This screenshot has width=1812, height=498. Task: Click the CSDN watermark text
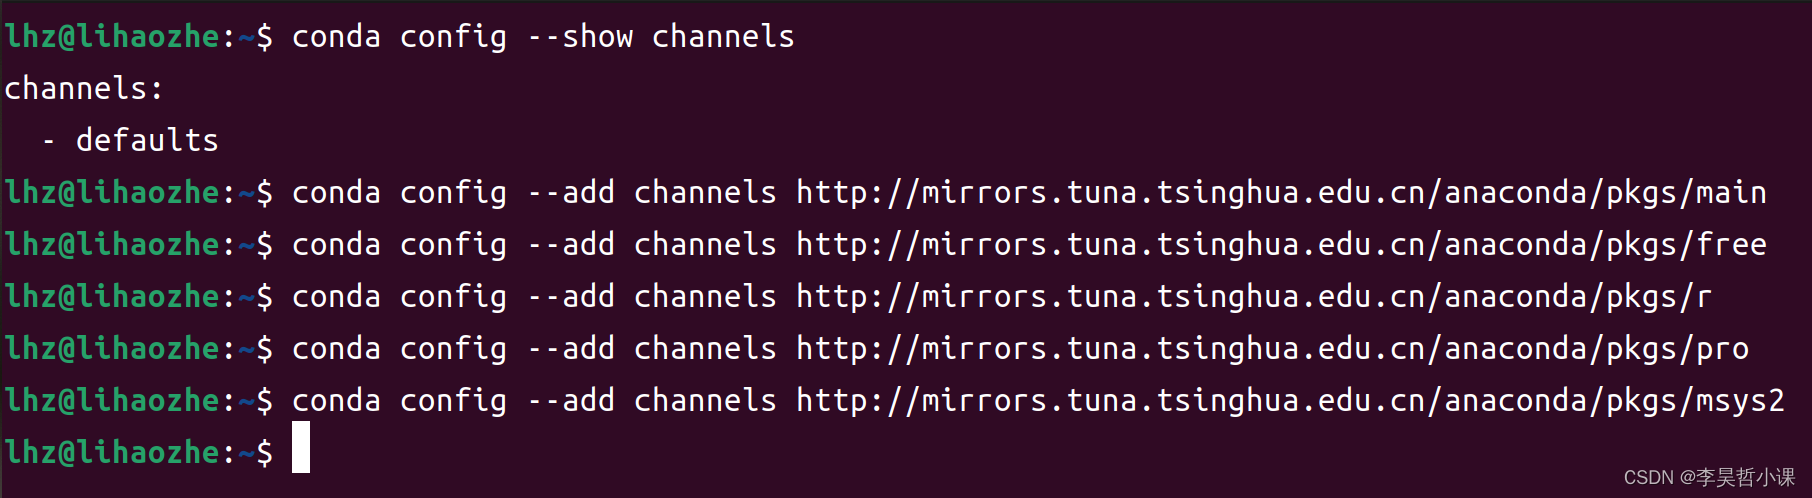pyautogui.click(x=1709, y=477)
